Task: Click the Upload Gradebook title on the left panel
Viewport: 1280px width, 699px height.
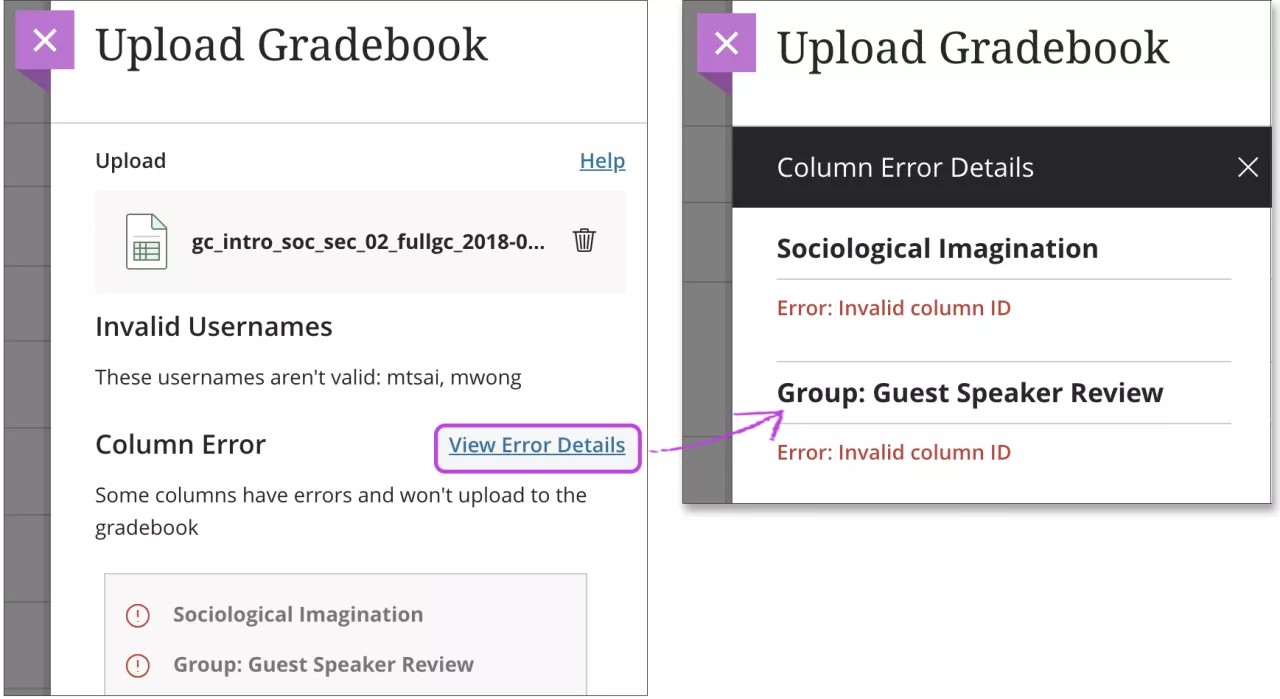Action: click(x=291, y=44)
